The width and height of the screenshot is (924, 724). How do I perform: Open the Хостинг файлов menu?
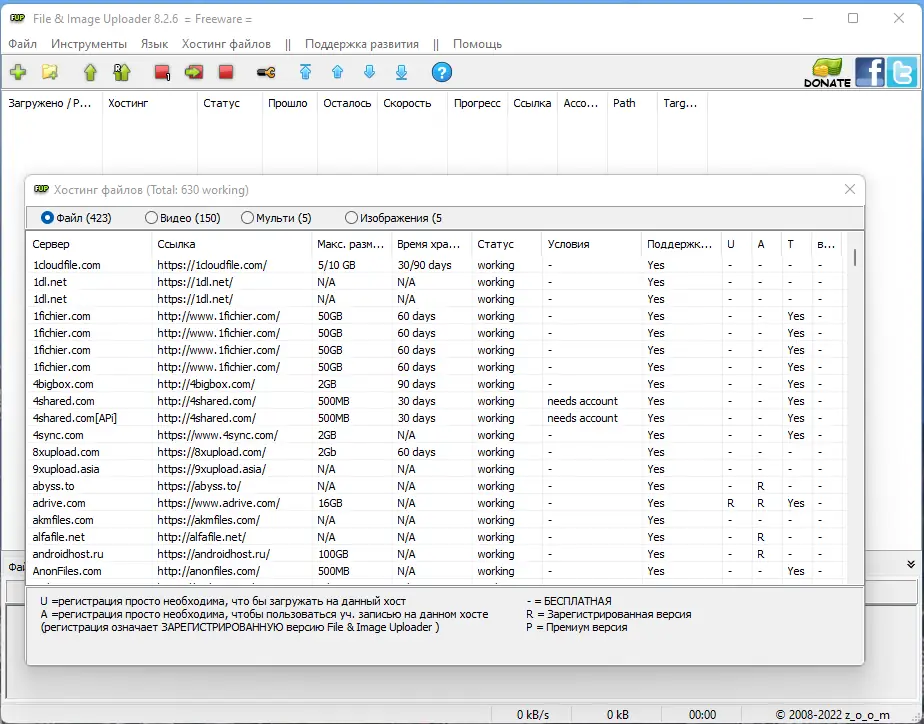(x=226, y=44)
